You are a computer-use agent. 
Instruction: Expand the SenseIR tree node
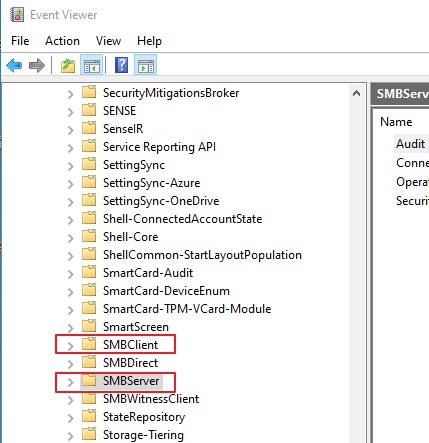tap(70, 130)
